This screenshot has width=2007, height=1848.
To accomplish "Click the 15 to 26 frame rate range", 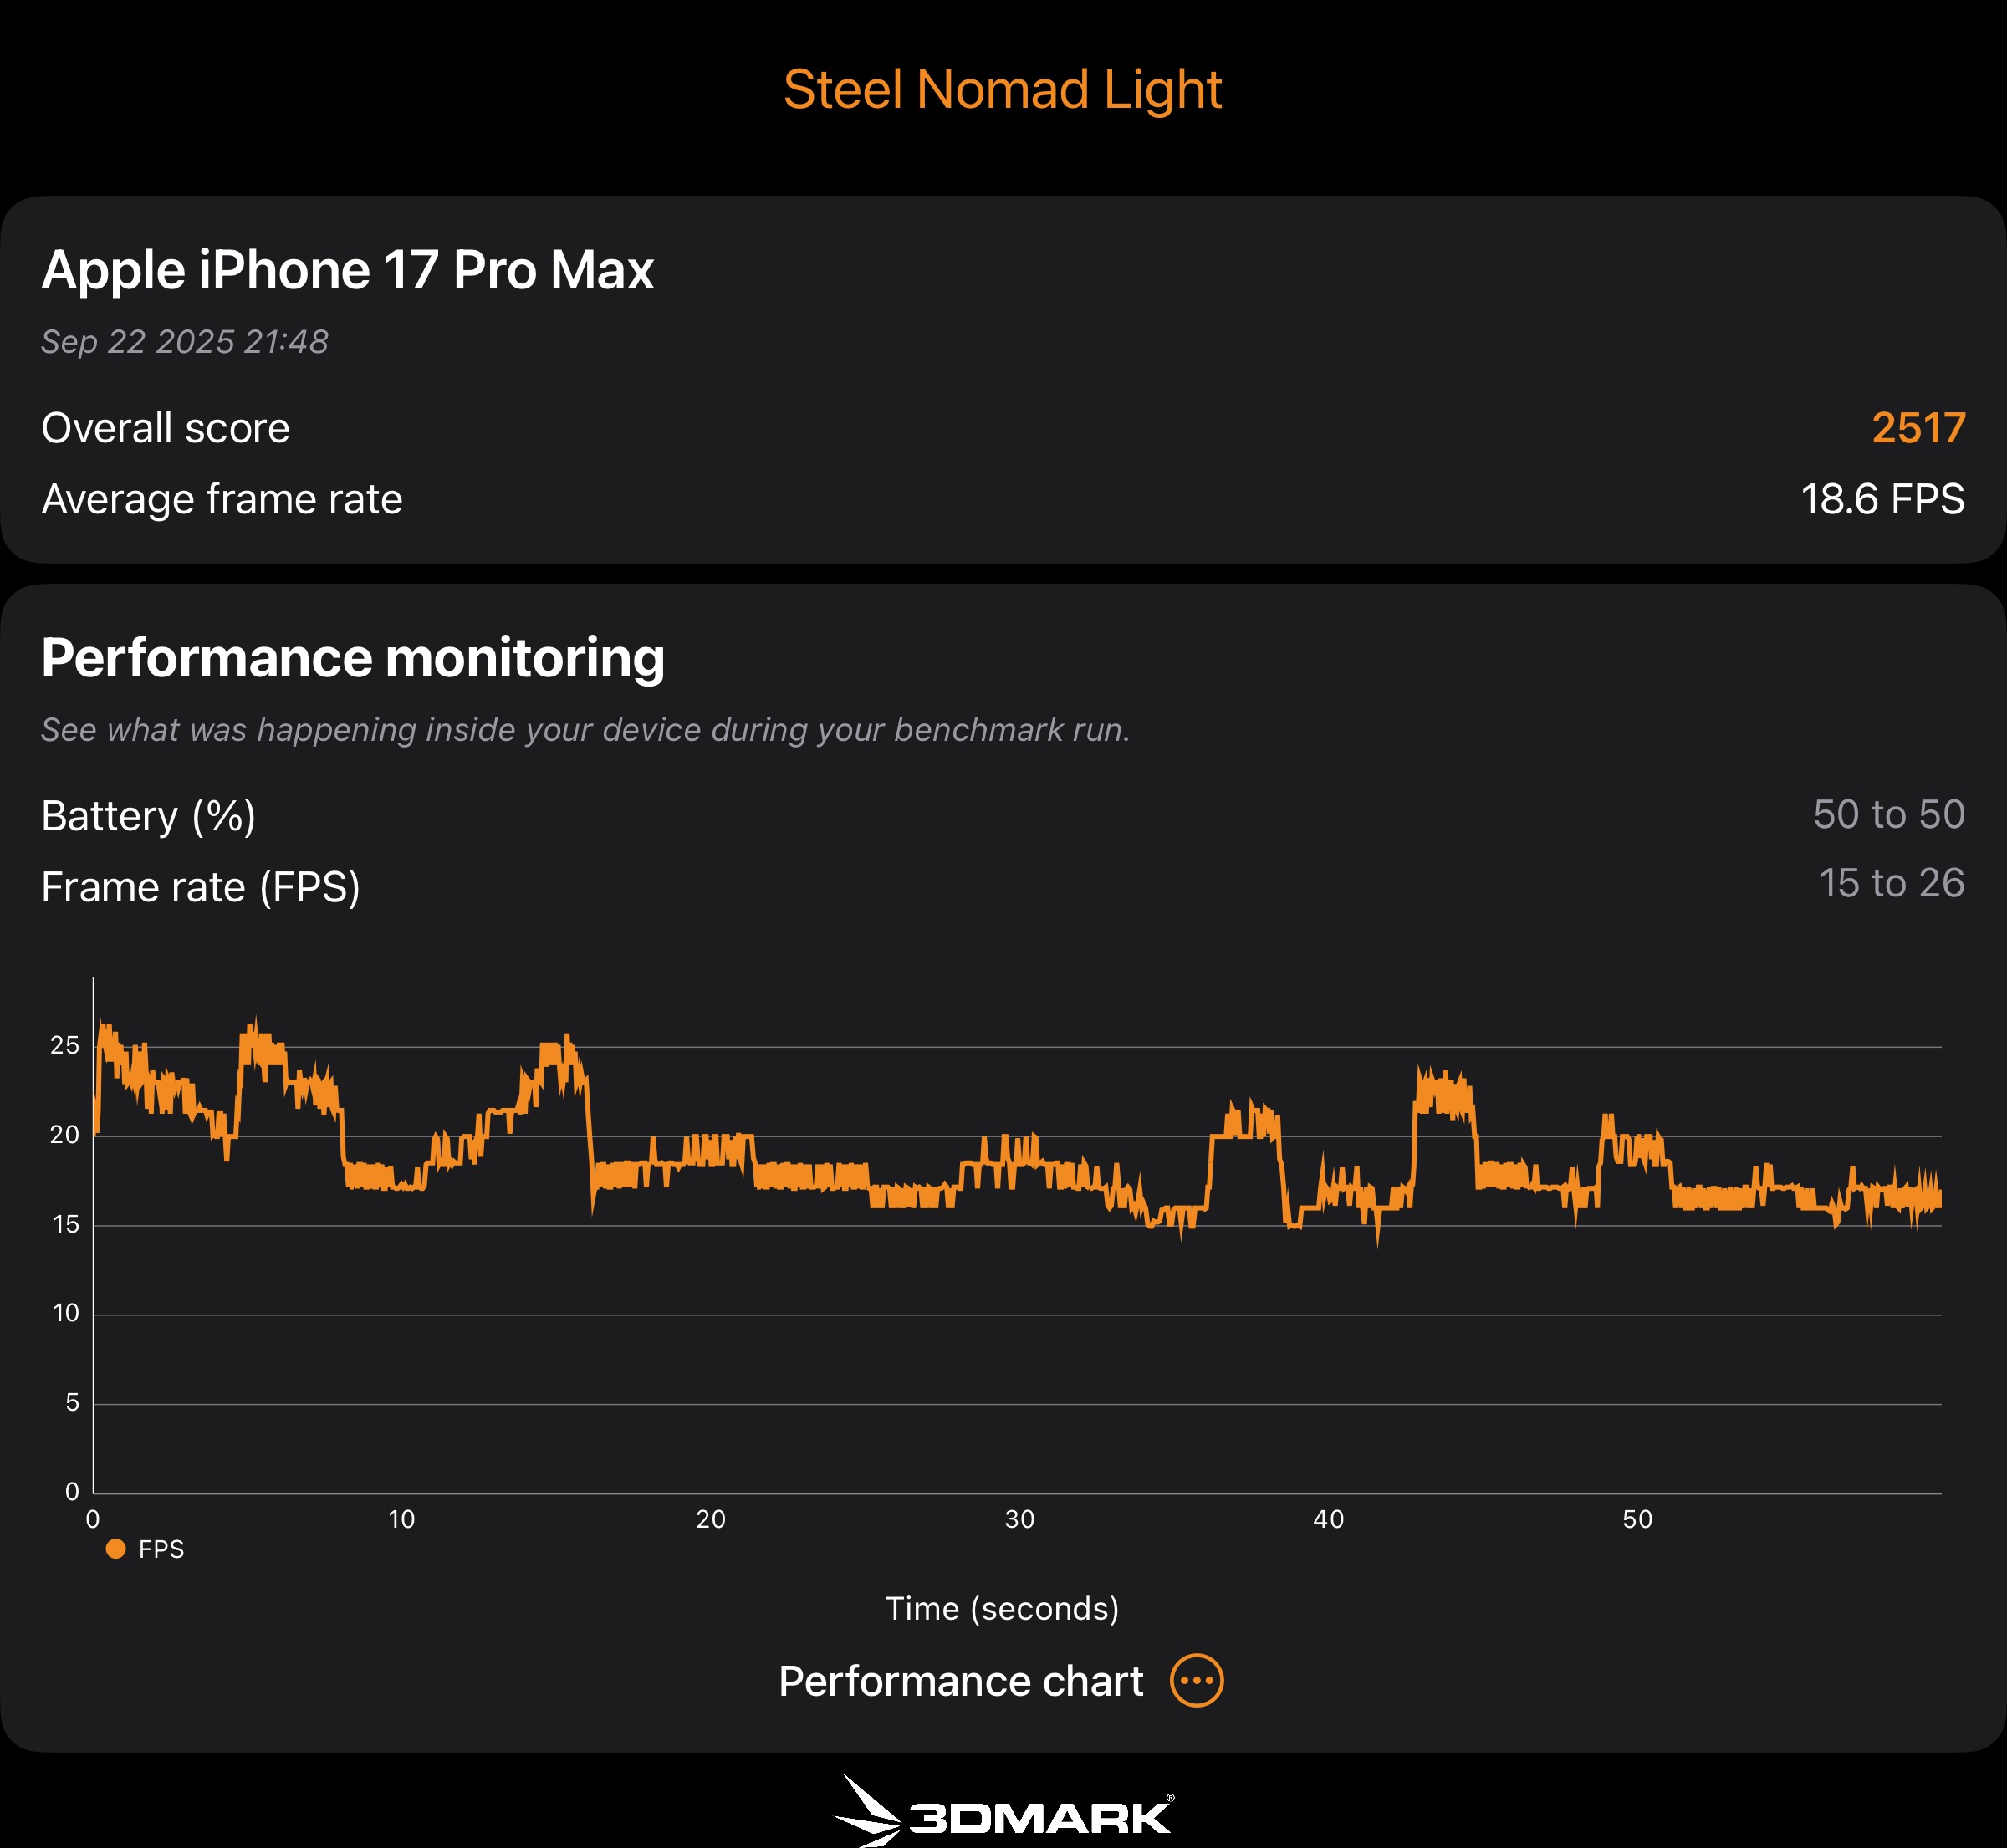I will point(1890,883).
